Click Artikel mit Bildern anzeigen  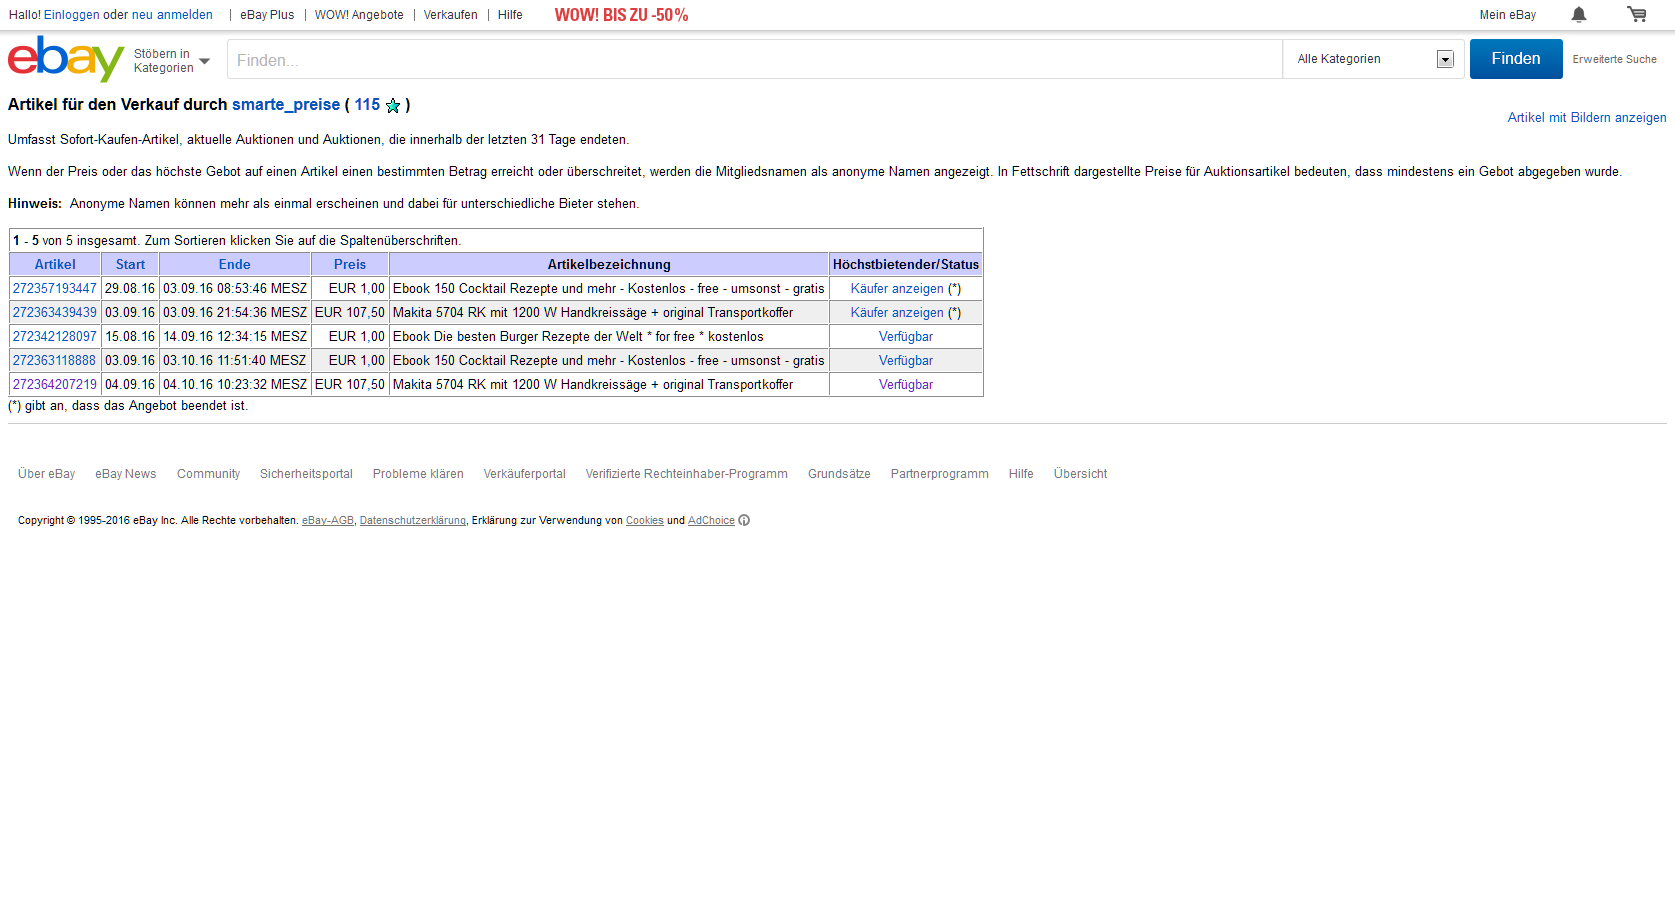(x=1586, y=118)
